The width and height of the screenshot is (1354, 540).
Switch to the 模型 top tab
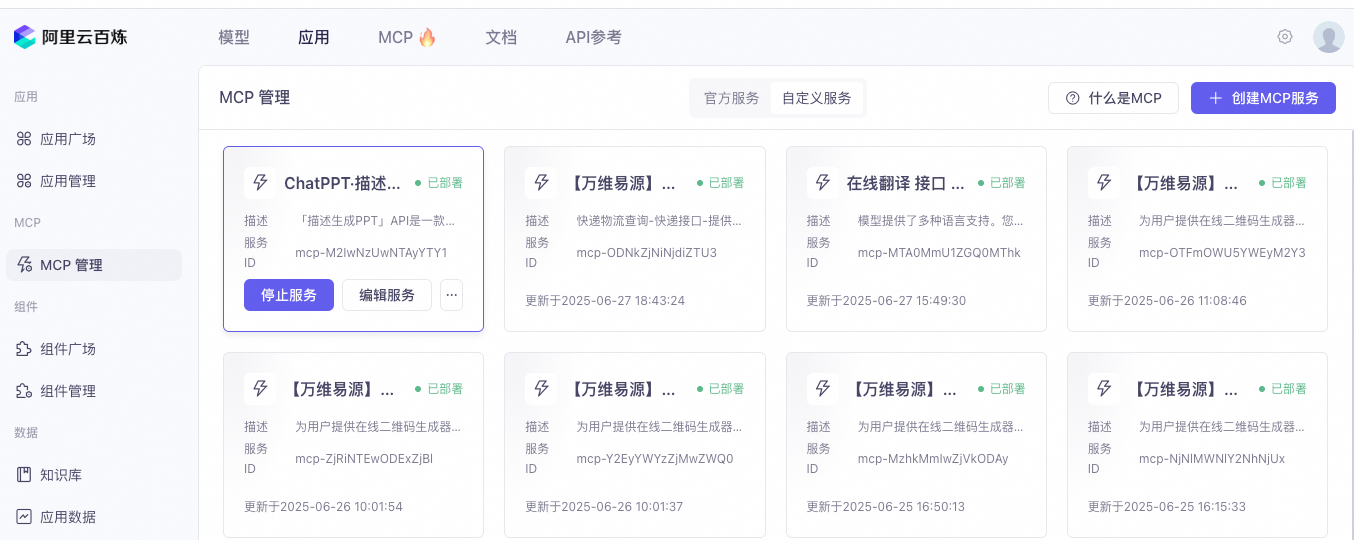pos(234,37)
